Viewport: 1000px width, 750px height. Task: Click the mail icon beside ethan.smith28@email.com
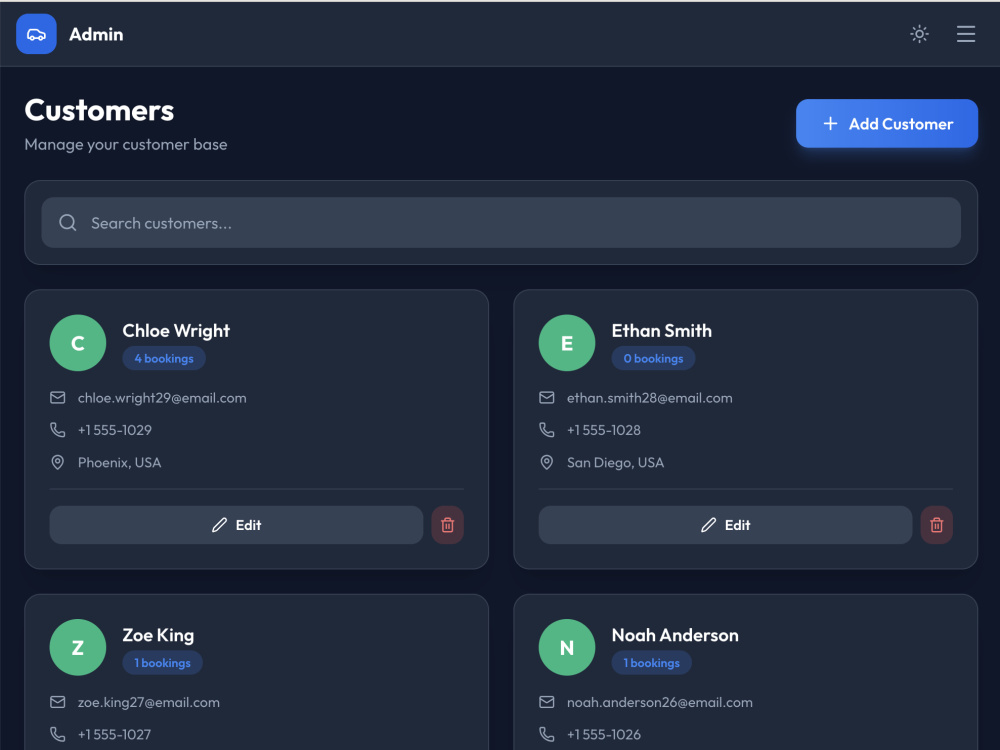(x=547, y=398)
